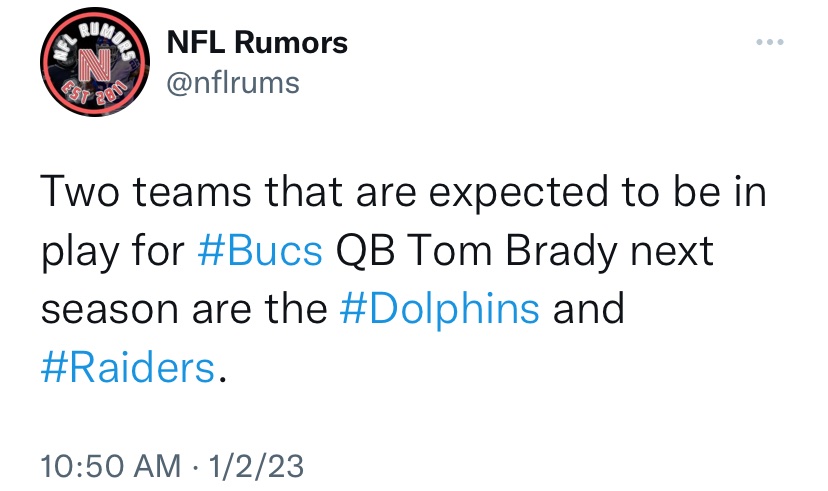The height and width of the screenshot is (491, 828).
Task: Open the #Dolphins hashtag
Action: pos(439,308)
